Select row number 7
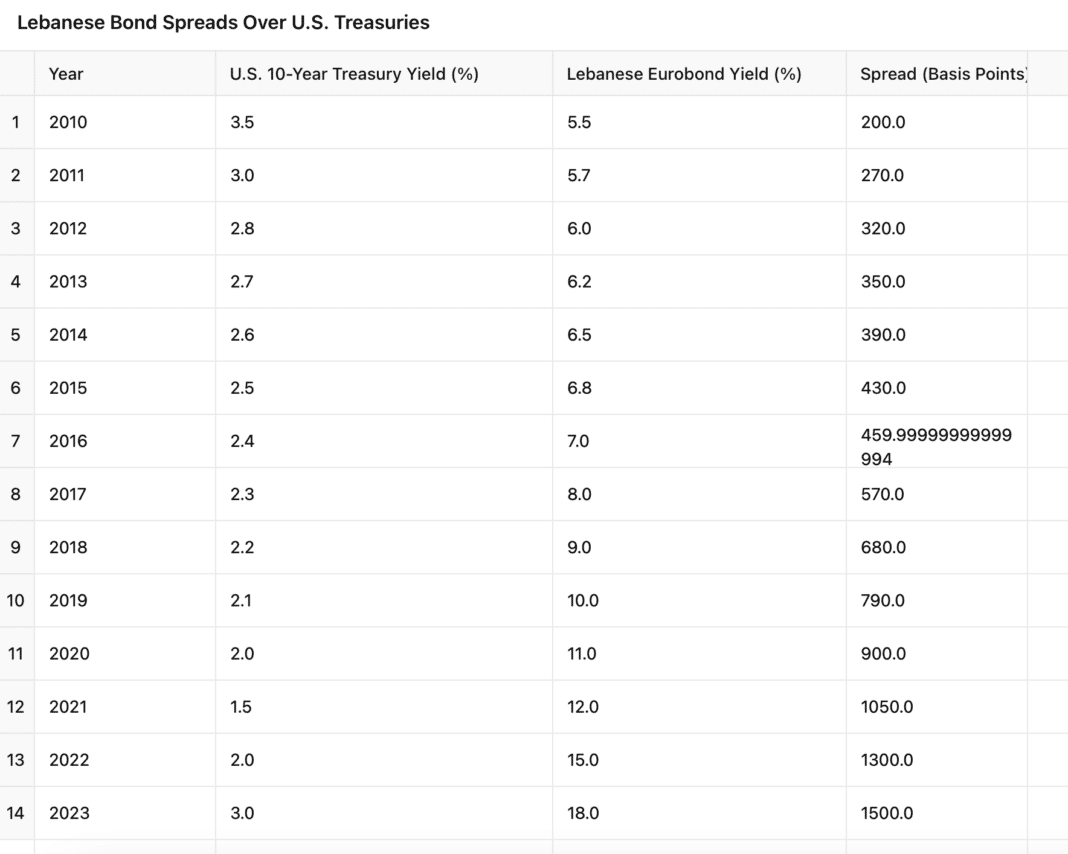1068x854 pixels. click(x=15, y=441)
